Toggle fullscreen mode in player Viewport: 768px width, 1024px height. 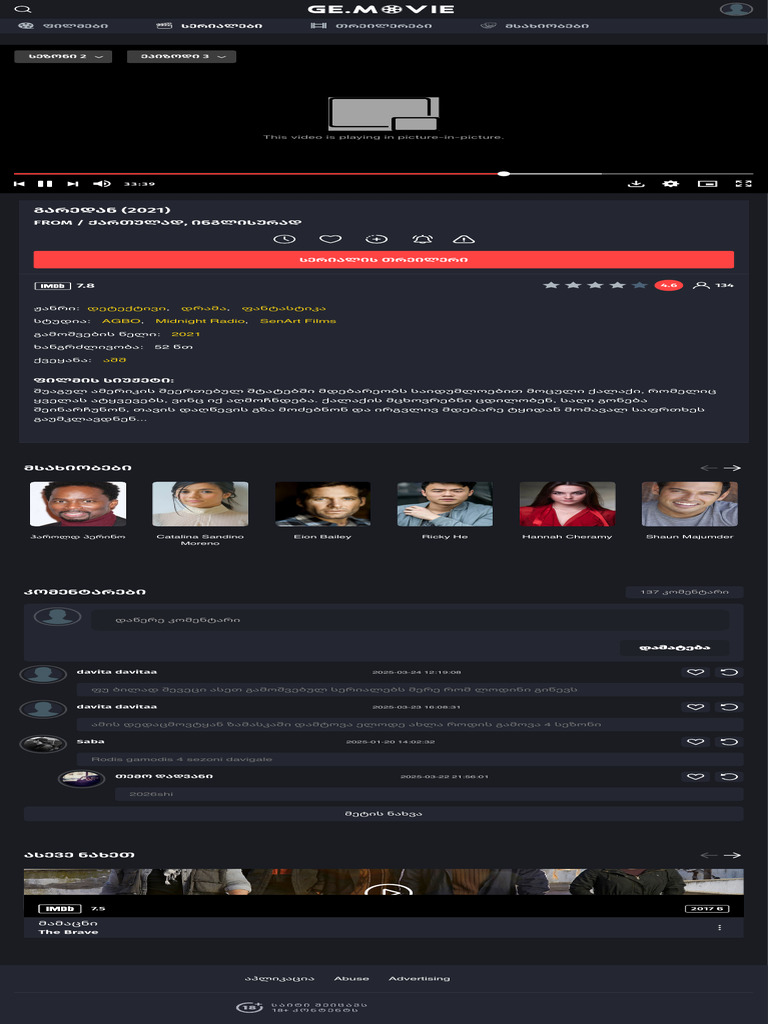(744, 184)
